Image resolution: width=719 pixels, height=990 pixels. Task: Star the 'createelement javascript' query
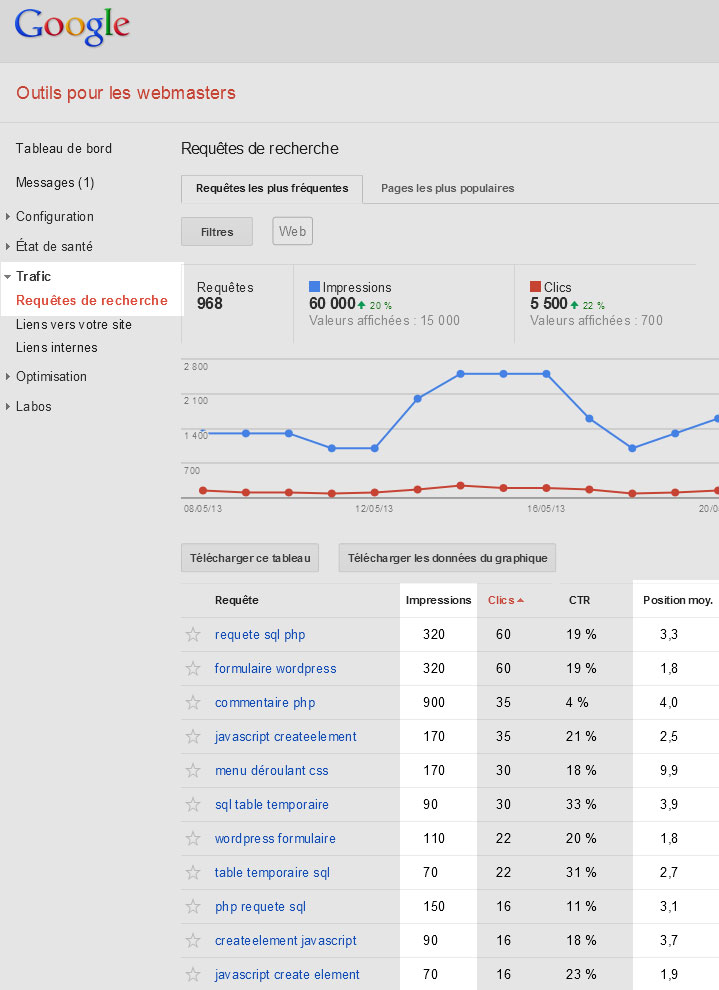coord(193,941)
